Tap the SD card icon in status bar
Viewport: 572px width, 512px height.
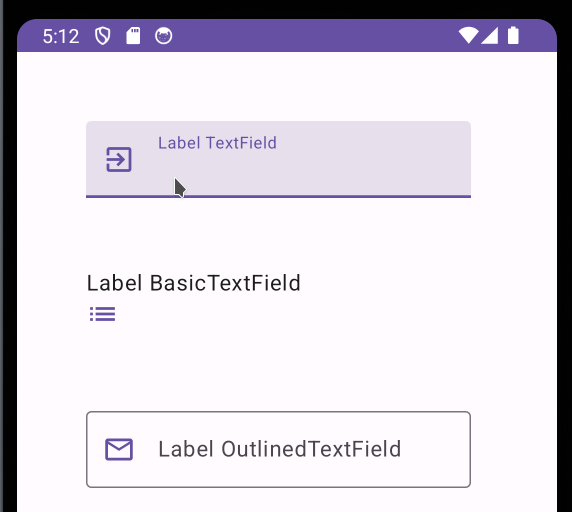pos(133,36)
